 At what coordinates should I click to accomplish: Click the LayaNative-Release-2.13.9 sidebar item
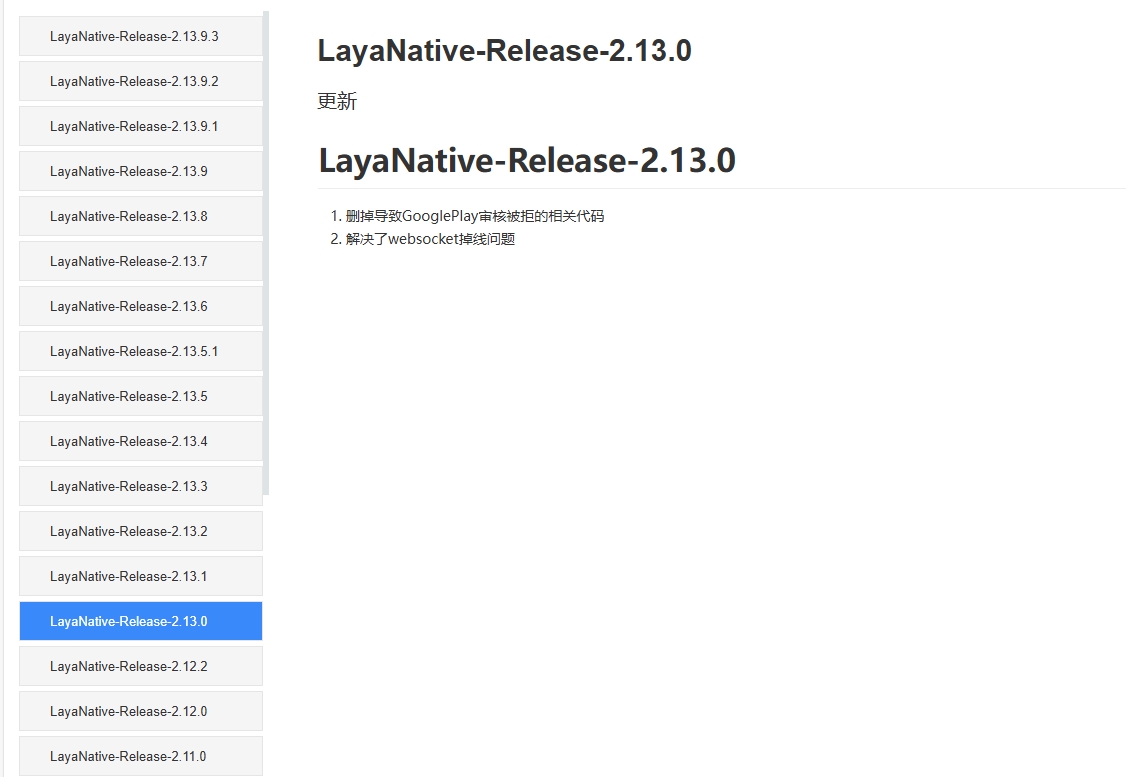coord(129,171)
